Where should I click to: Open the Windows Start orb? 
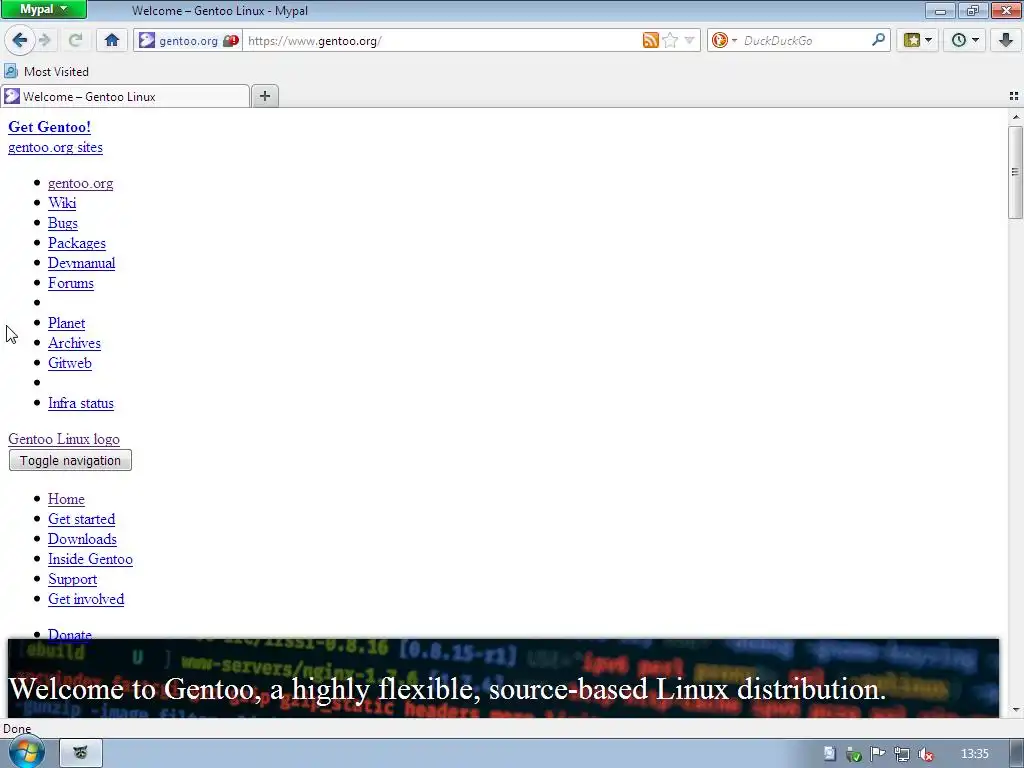(x=26, y=753)
